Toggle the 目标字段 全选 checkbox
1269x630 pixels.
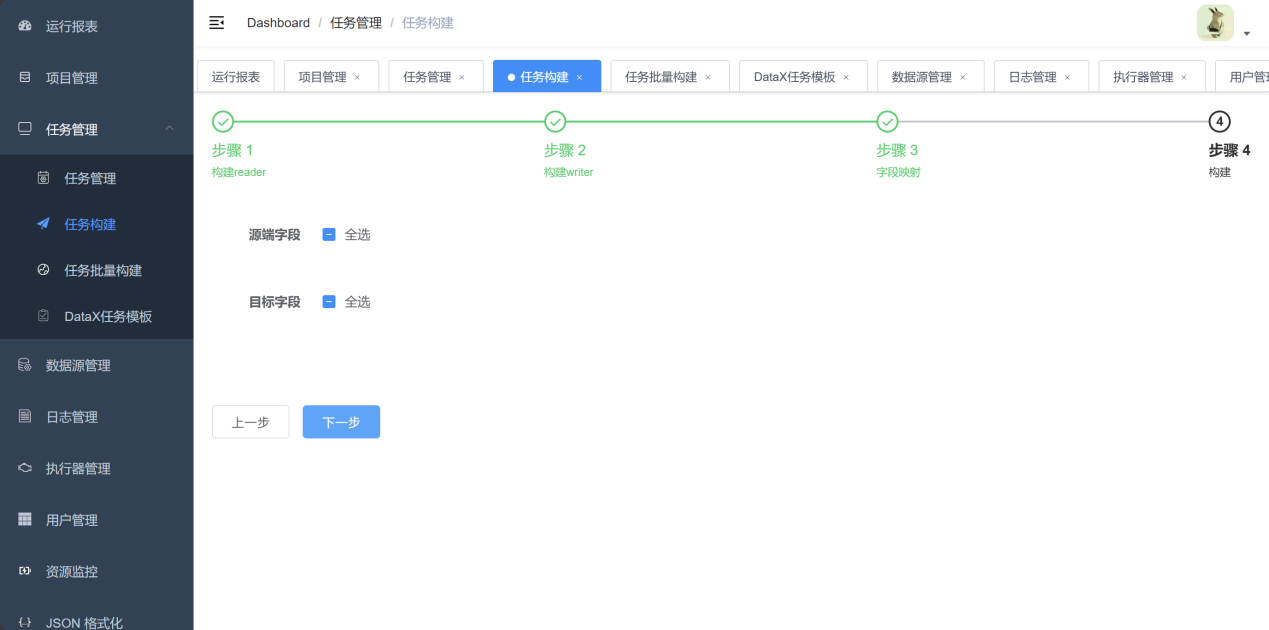[329, 302]
